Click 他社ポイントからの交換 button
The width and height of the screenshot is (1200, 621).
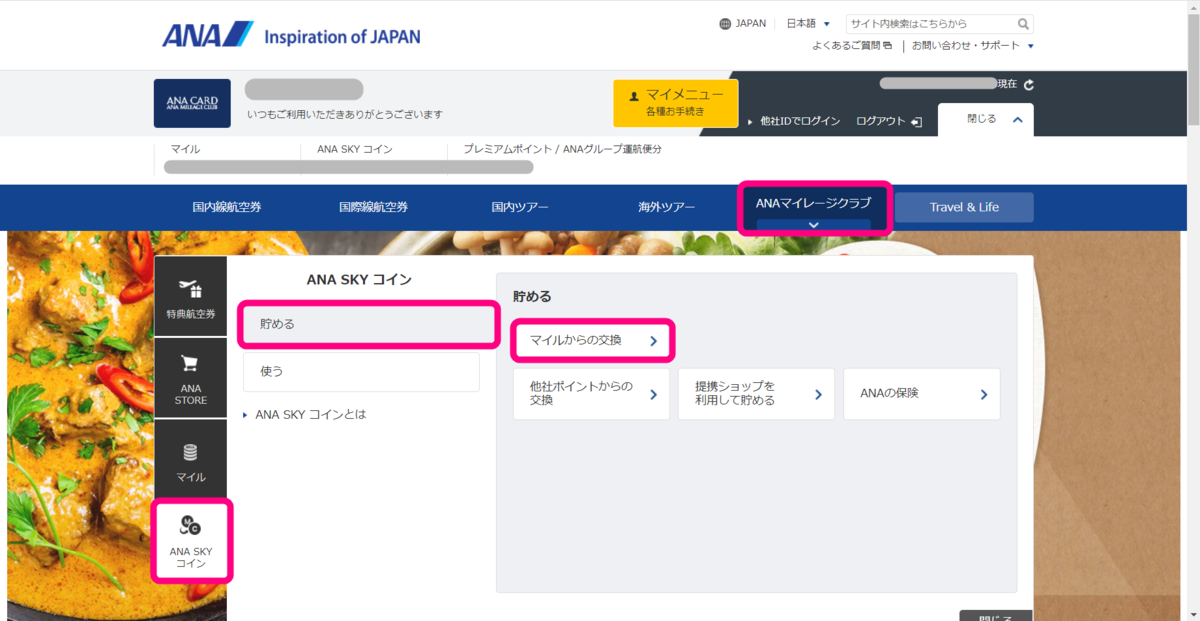click(592, 393)
